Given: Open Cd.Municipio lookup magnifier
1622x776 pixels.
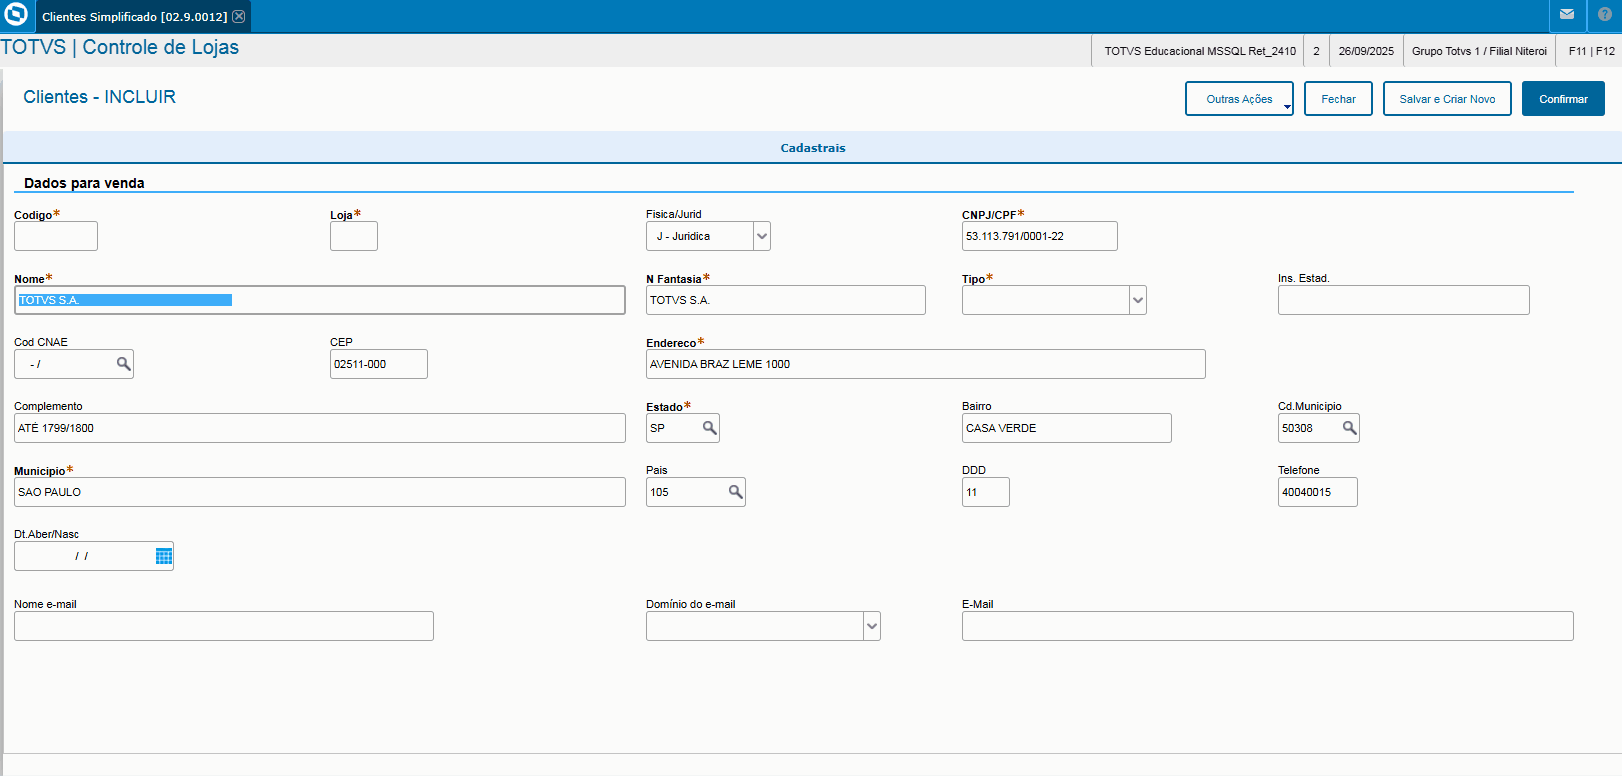Looking at the screenshot, I should click(x=1349, y=428).
